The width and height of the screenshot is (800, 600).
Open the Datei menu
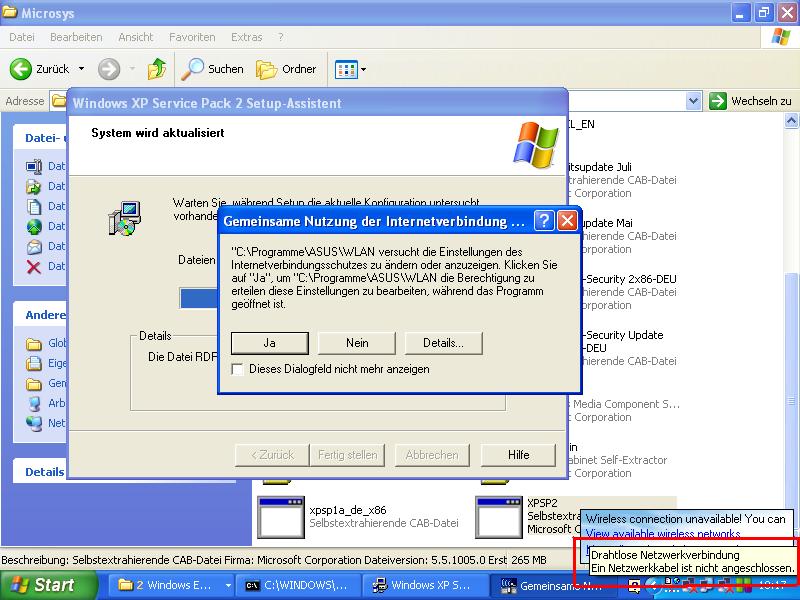(x=22, y=37)
